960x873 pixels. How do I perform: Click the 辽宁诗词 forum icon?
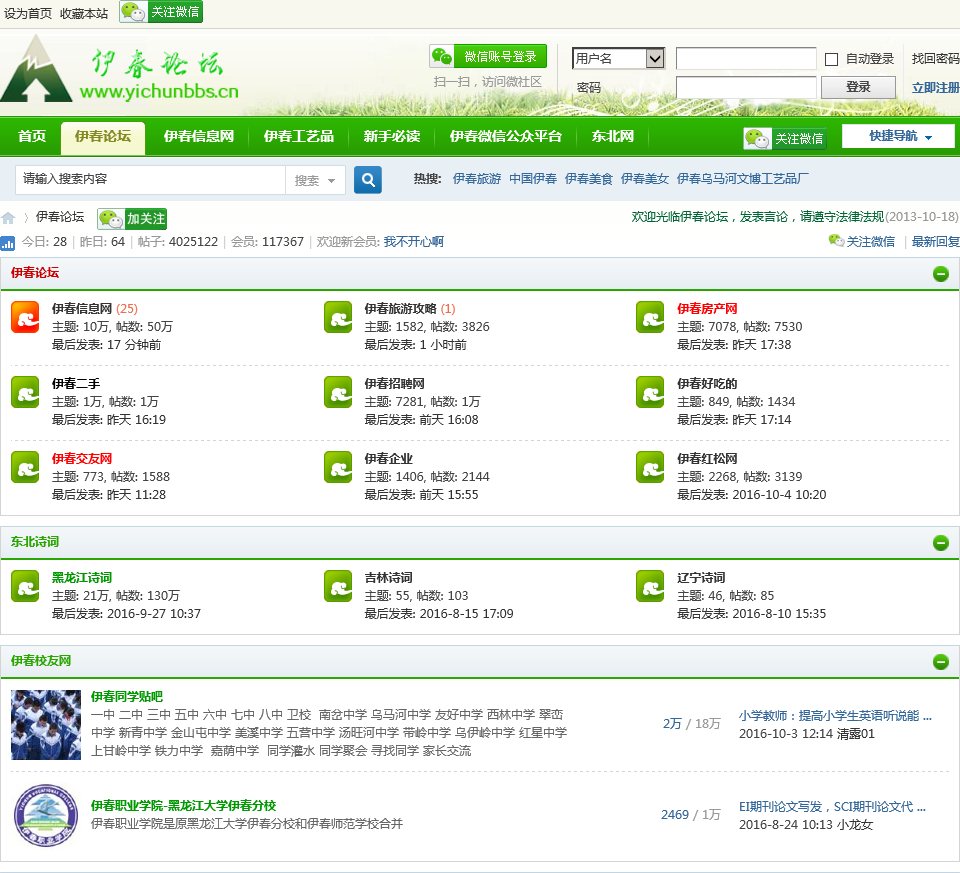[650, 586]
